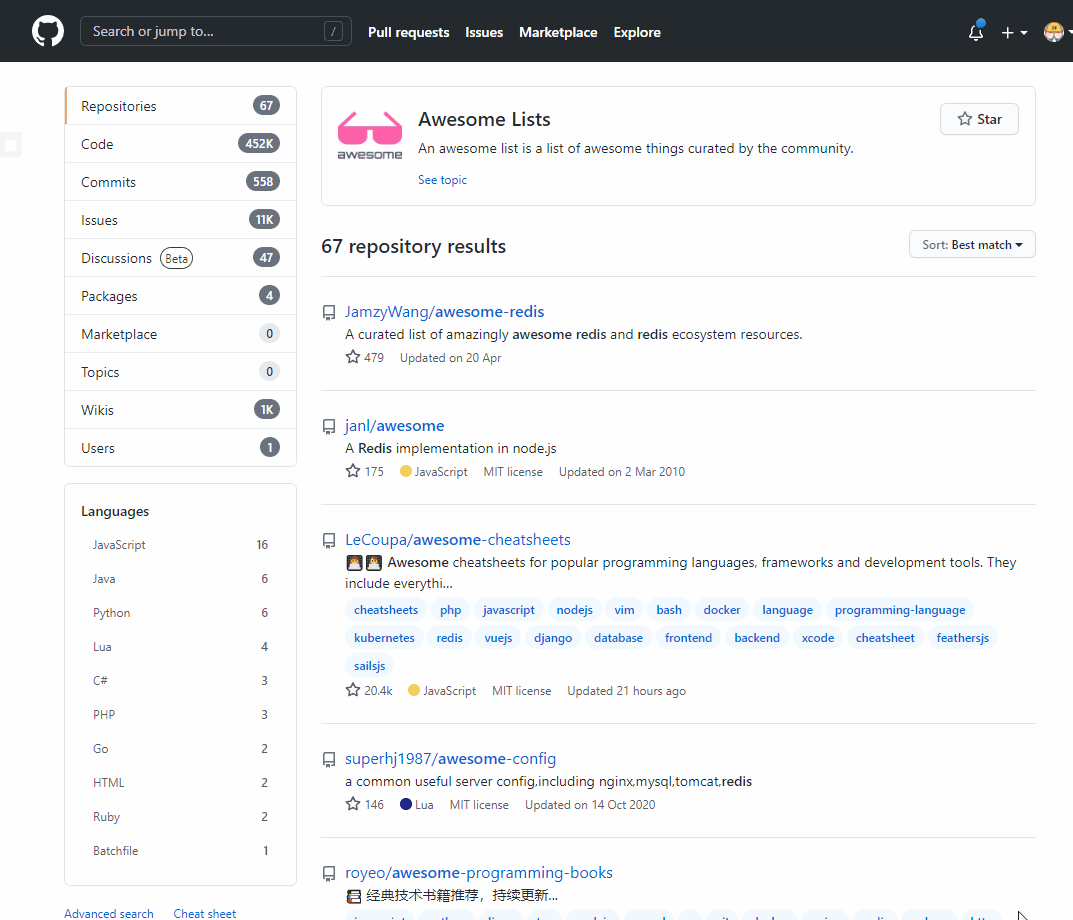Image resolution: width=1073 pixels, height=920 pixels.
Task: Switch to the Commits results tab
Action: 109,182
